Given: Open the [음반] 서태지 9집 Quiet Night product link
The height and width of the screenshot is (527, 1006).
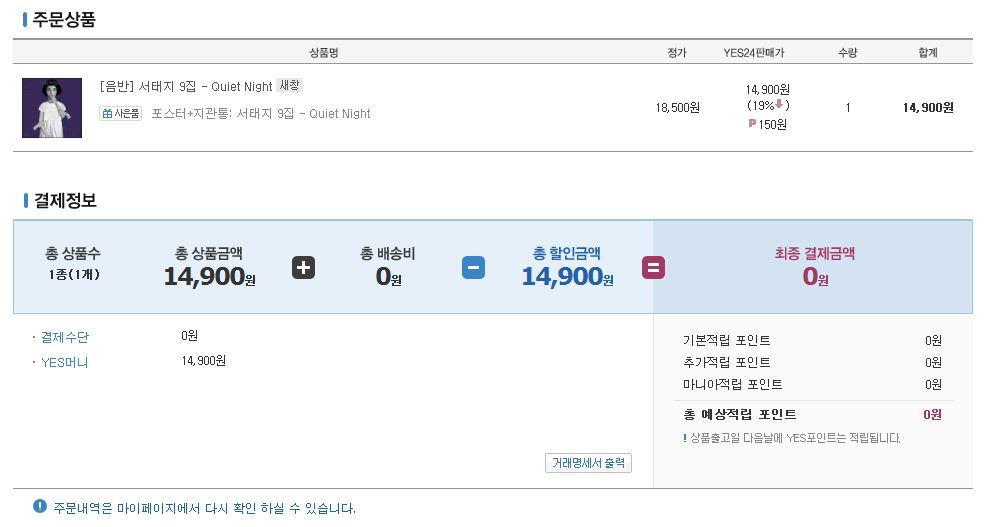Looking at the screenshot, I should pos(186,86).
